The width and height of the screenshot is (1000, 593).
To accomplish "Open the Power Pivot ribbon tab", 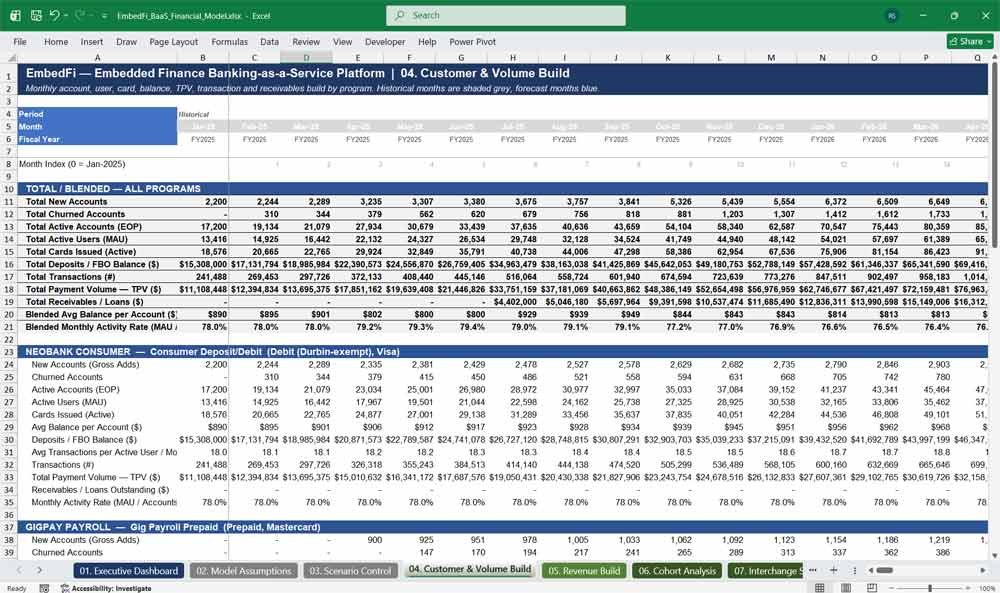I will tap(473, 41).
